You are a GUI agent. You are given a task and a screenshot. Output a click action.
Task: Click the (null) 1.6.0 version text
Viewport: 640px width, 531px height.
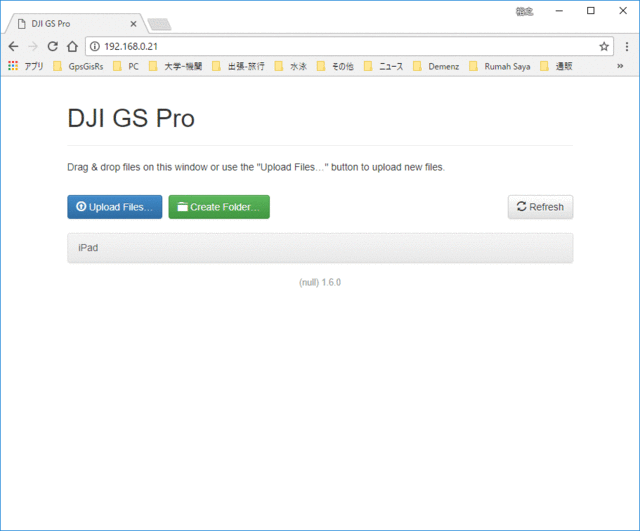click(x=320, y=282)
